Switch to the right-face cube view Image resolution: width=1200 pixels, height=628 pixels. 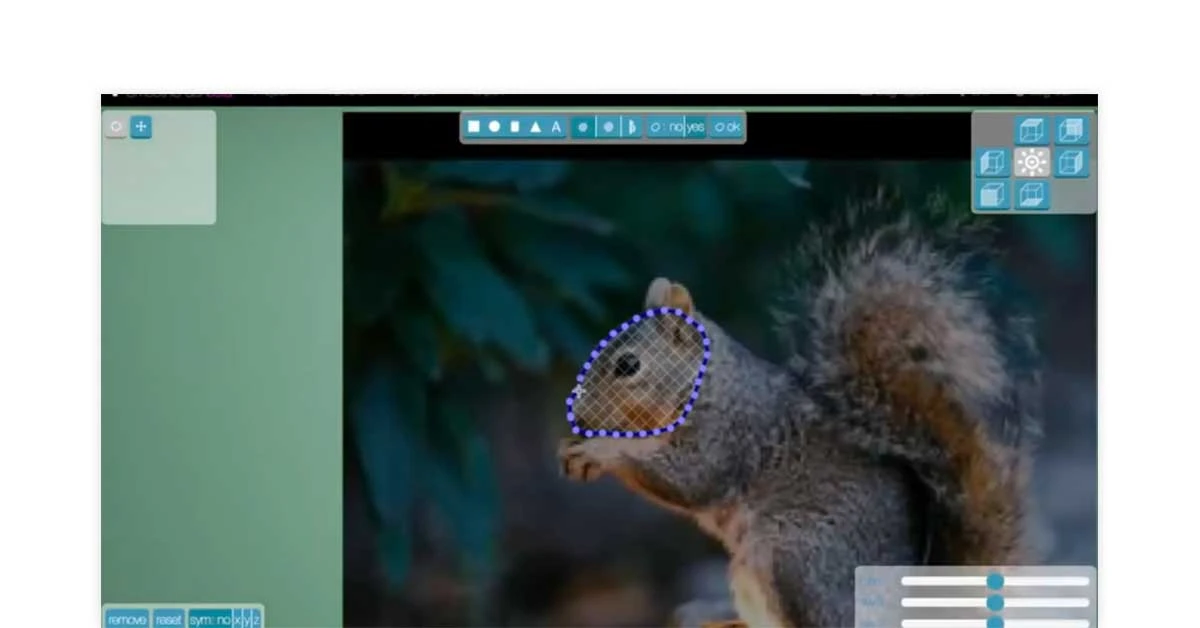click(1070, 163)
